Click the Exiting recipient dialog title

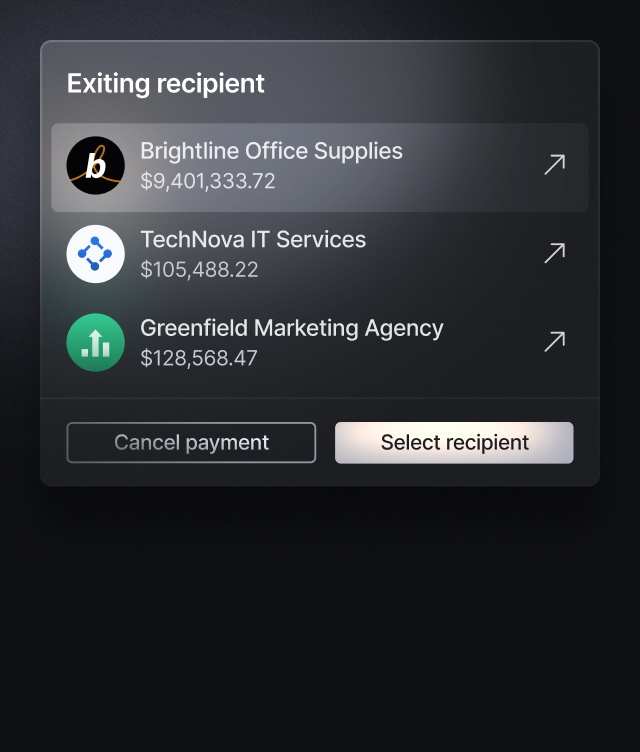[x=166, y=83]
